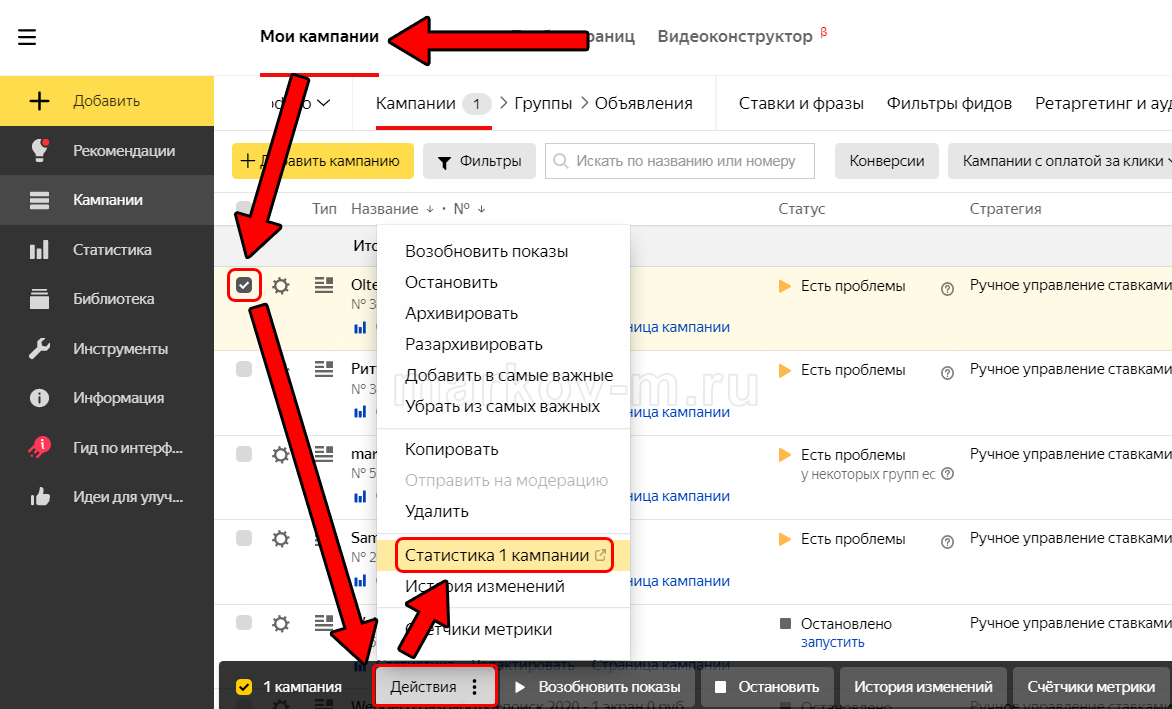Uncheck the selected first campaign checkbox

(244, 286)
